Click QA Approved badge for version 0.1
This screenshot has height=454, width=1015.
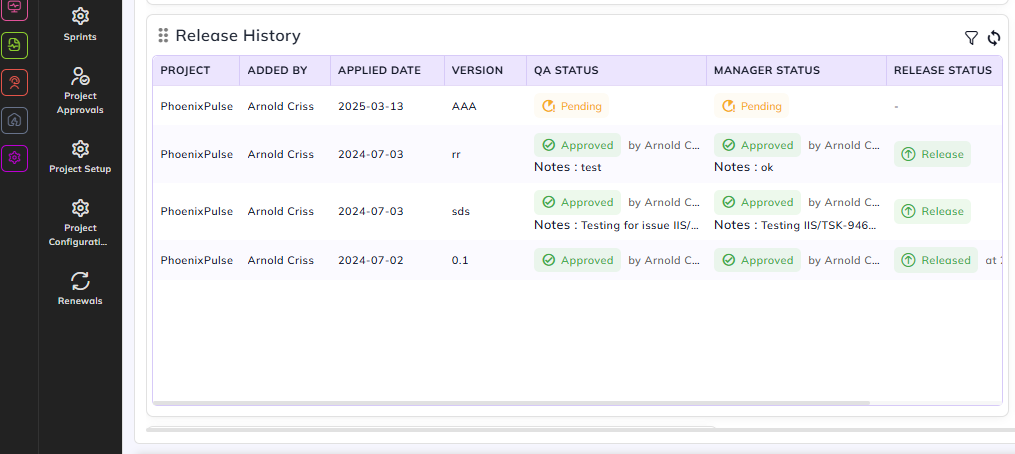[x=577, y=260]
